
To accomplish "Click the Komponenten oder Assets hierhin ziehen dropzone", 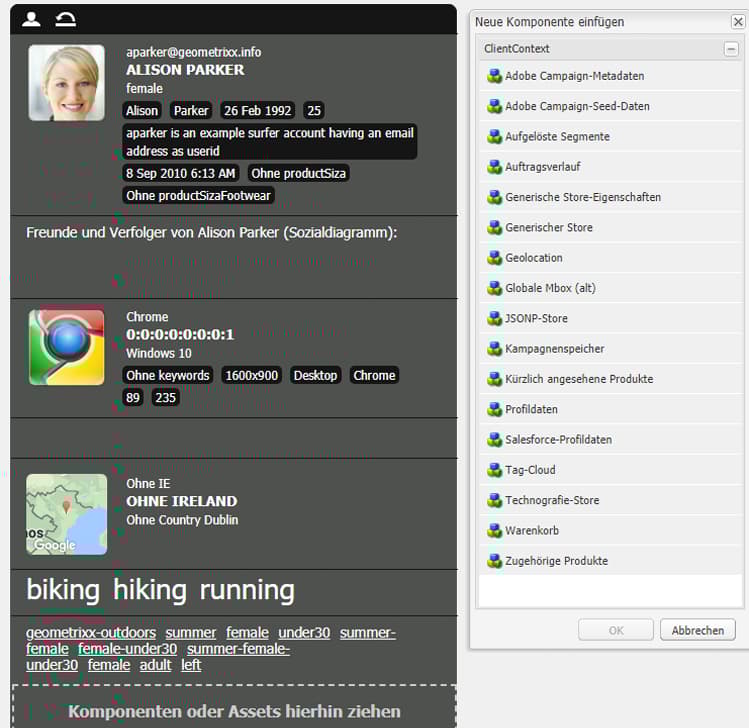I will click(234, 709).
